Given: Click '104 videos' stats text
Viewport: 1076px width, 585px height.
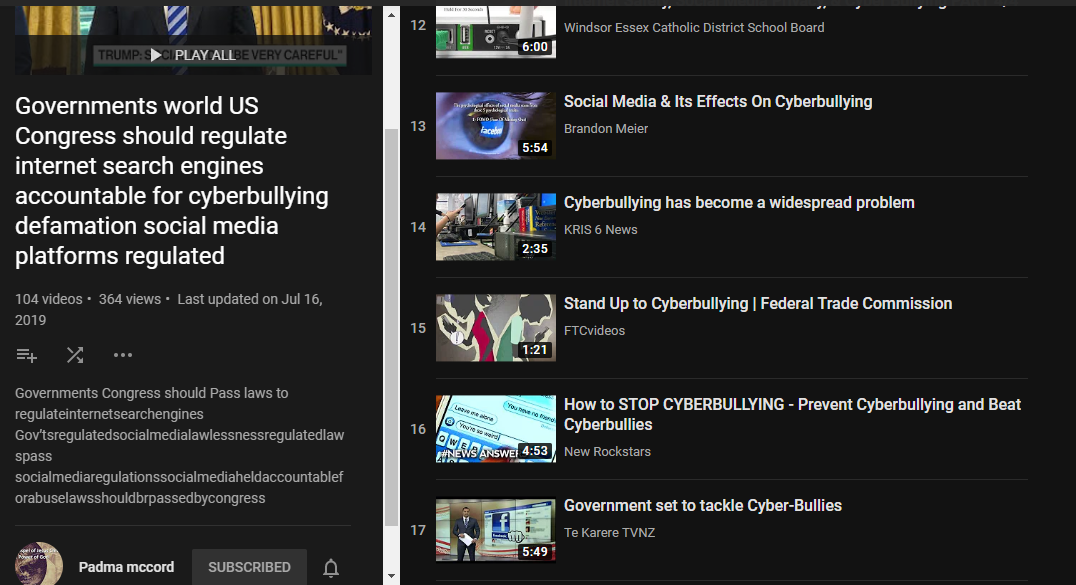Looking at the screenshot, I should (x=49, y=299).
